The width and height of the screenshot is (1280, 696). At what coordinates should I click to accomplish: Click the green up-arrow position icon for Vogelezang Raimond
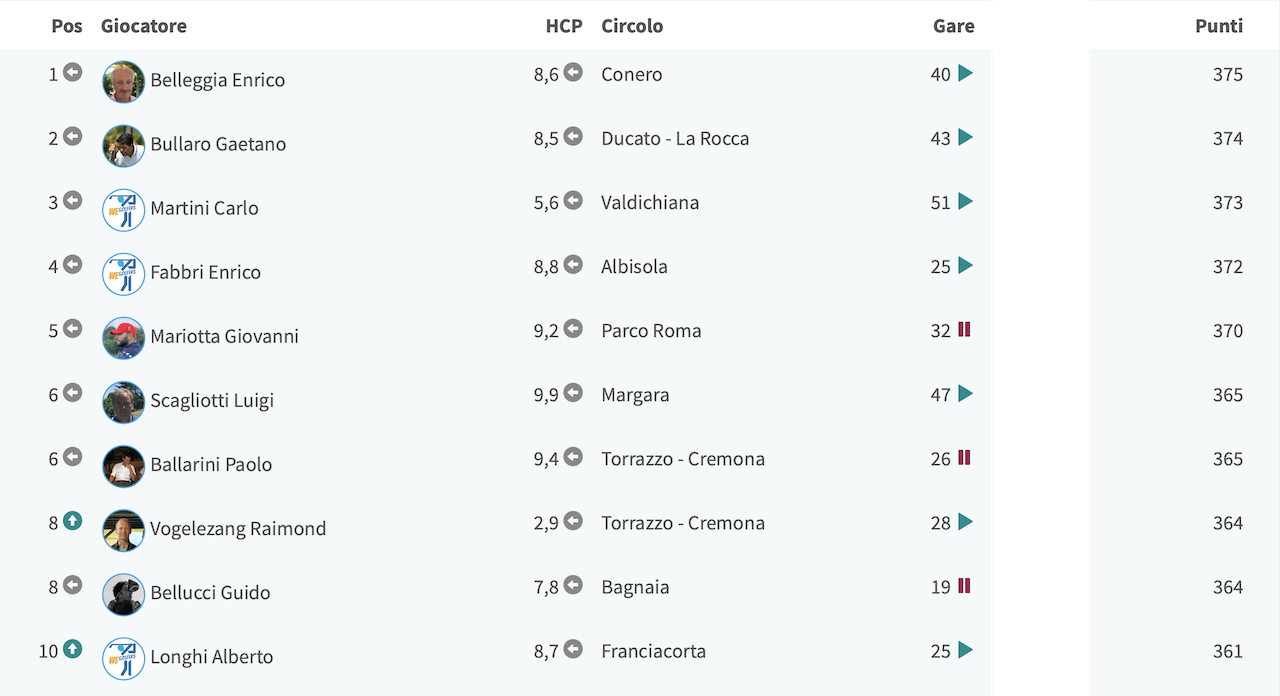(72, 521)
